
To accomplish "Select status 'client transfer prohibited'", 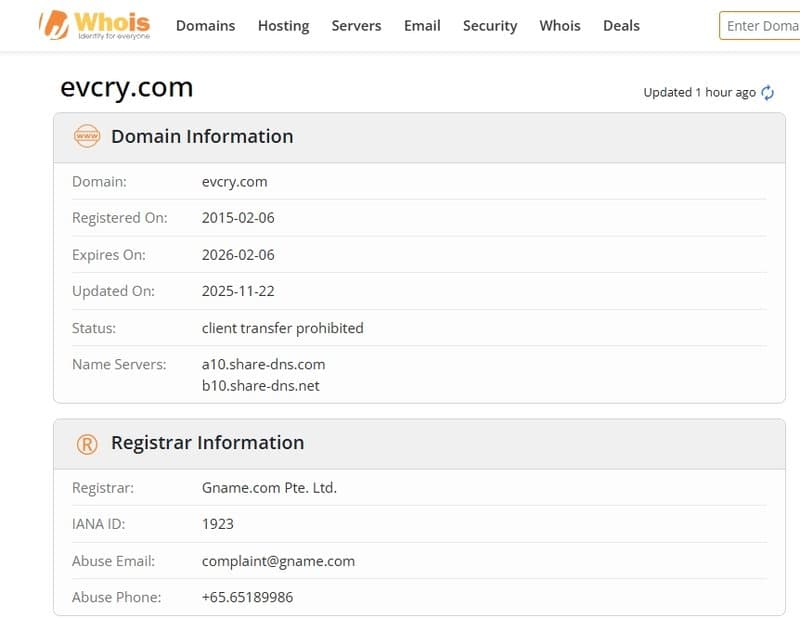I will point(283,328).
